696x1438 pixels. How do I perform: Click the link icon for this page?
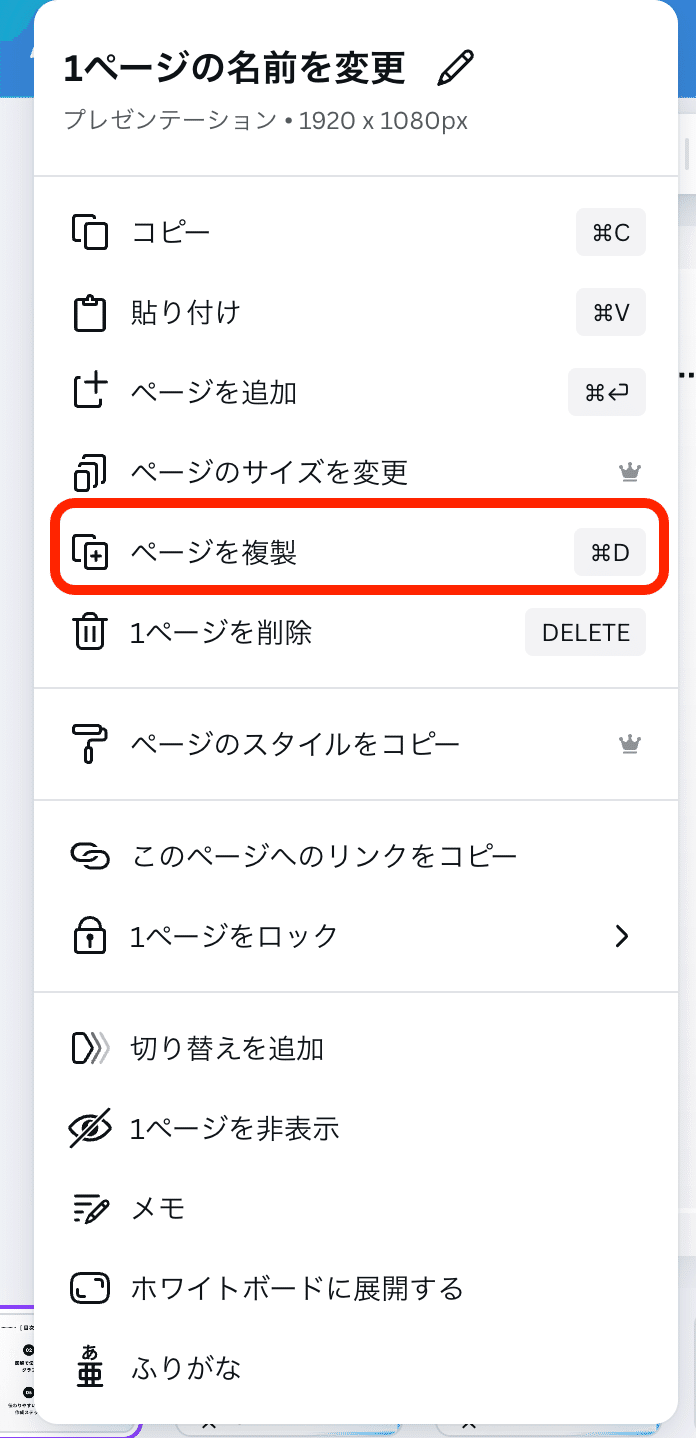point(90,856)
